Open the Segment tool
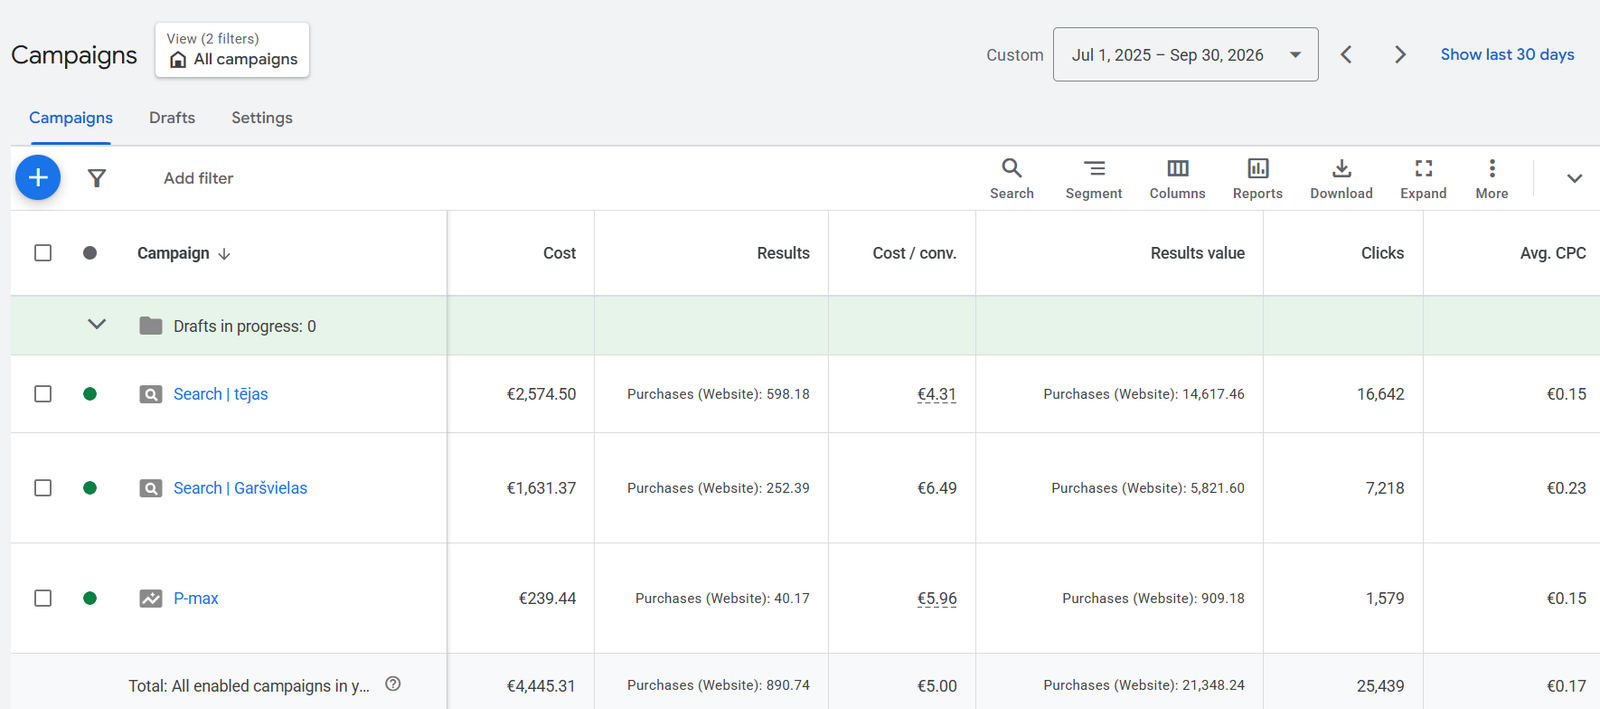The width and height of the screenshot is (1600, 709). 1094,179
